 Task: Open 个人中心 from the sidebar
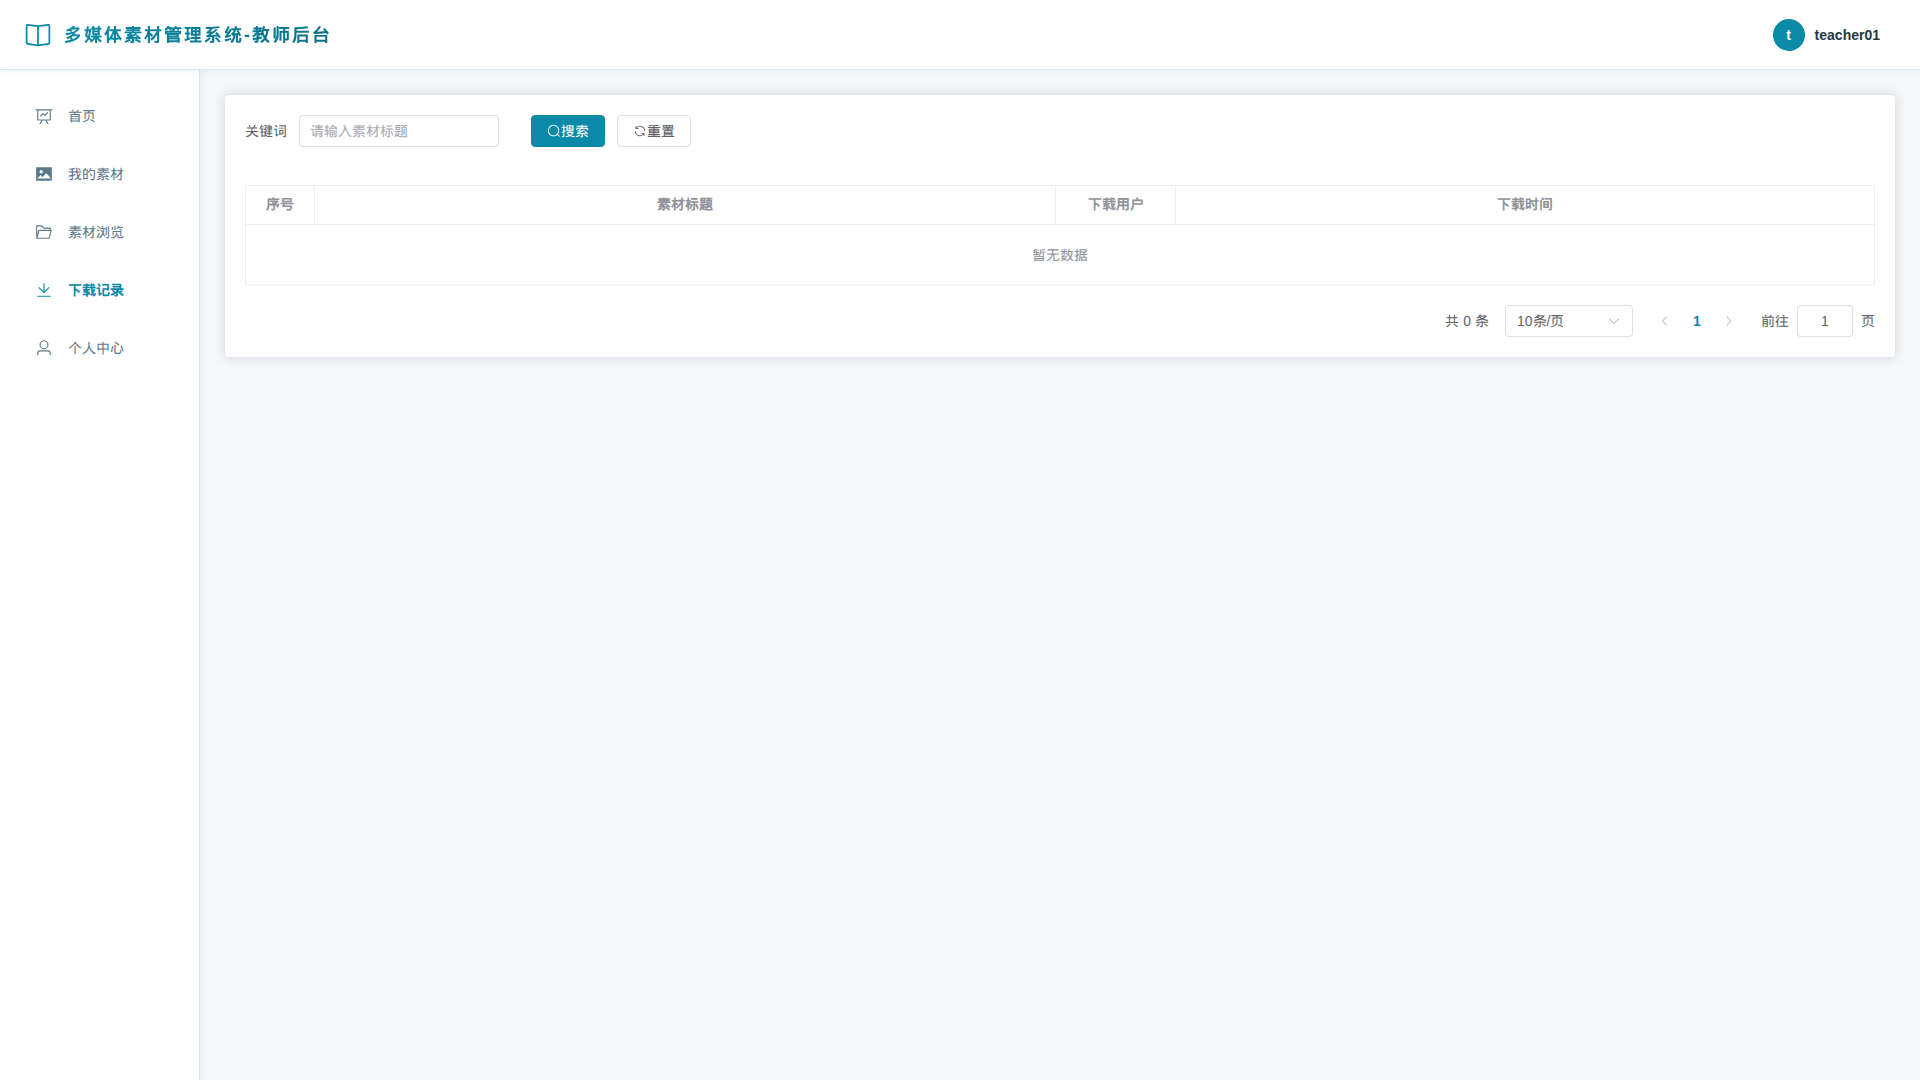click(100, 348)
